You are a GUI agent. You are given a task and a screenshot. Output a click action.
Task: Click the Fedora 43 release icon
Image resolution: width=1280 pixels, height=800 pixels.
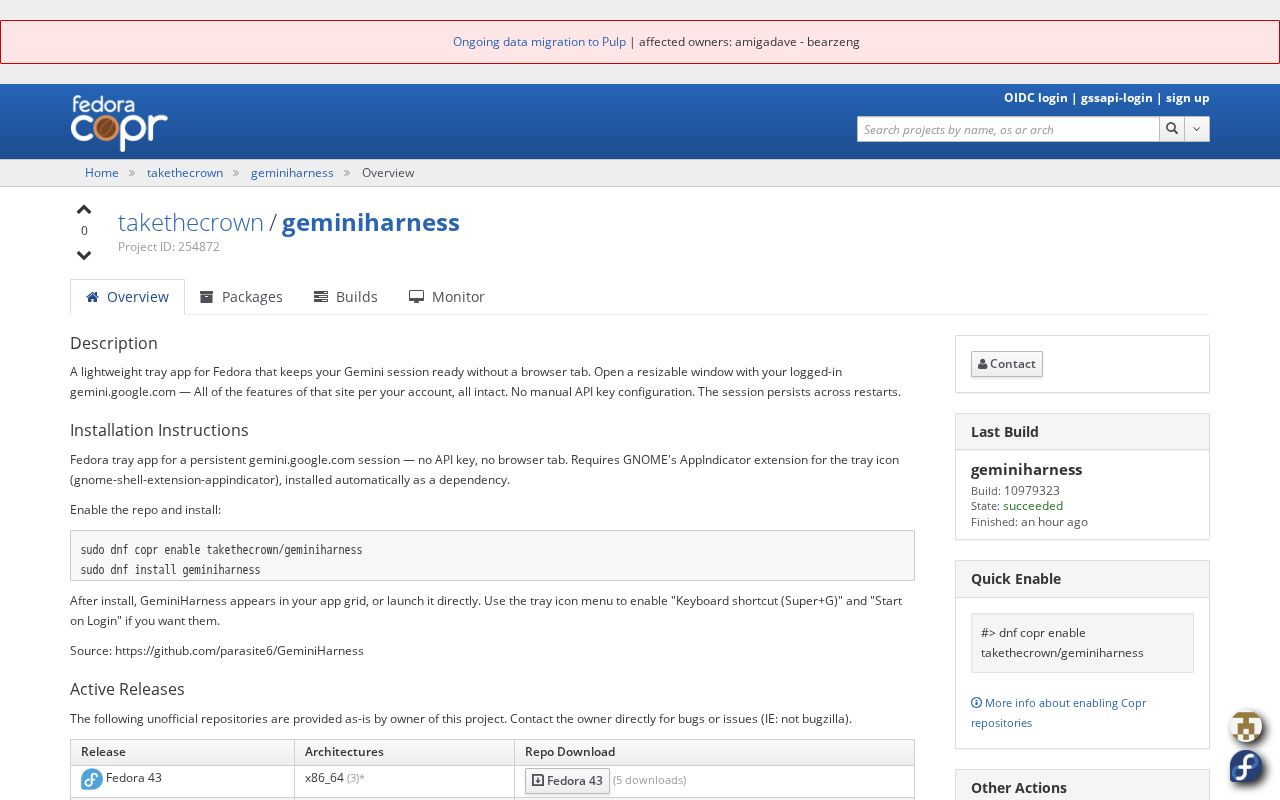coord(92,779)
